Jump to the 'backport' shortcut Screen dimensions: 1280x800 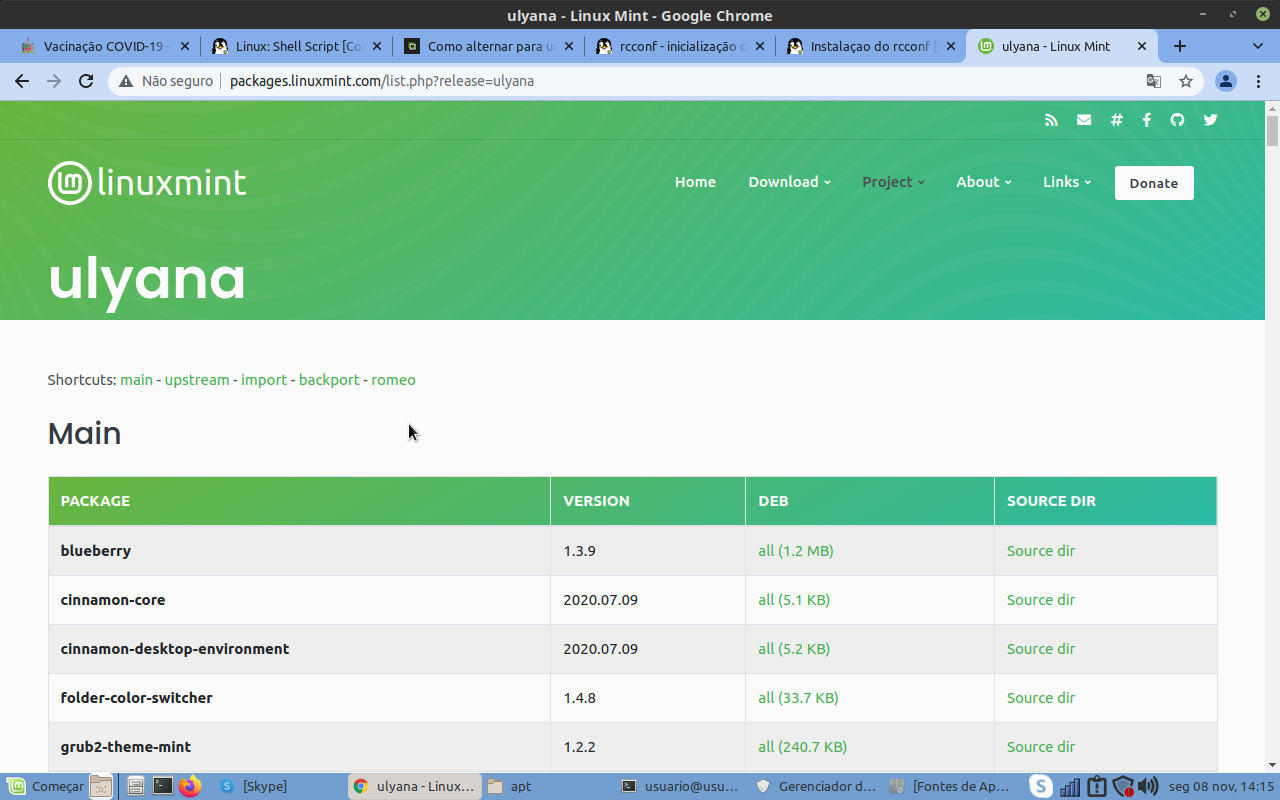[329, 380]
